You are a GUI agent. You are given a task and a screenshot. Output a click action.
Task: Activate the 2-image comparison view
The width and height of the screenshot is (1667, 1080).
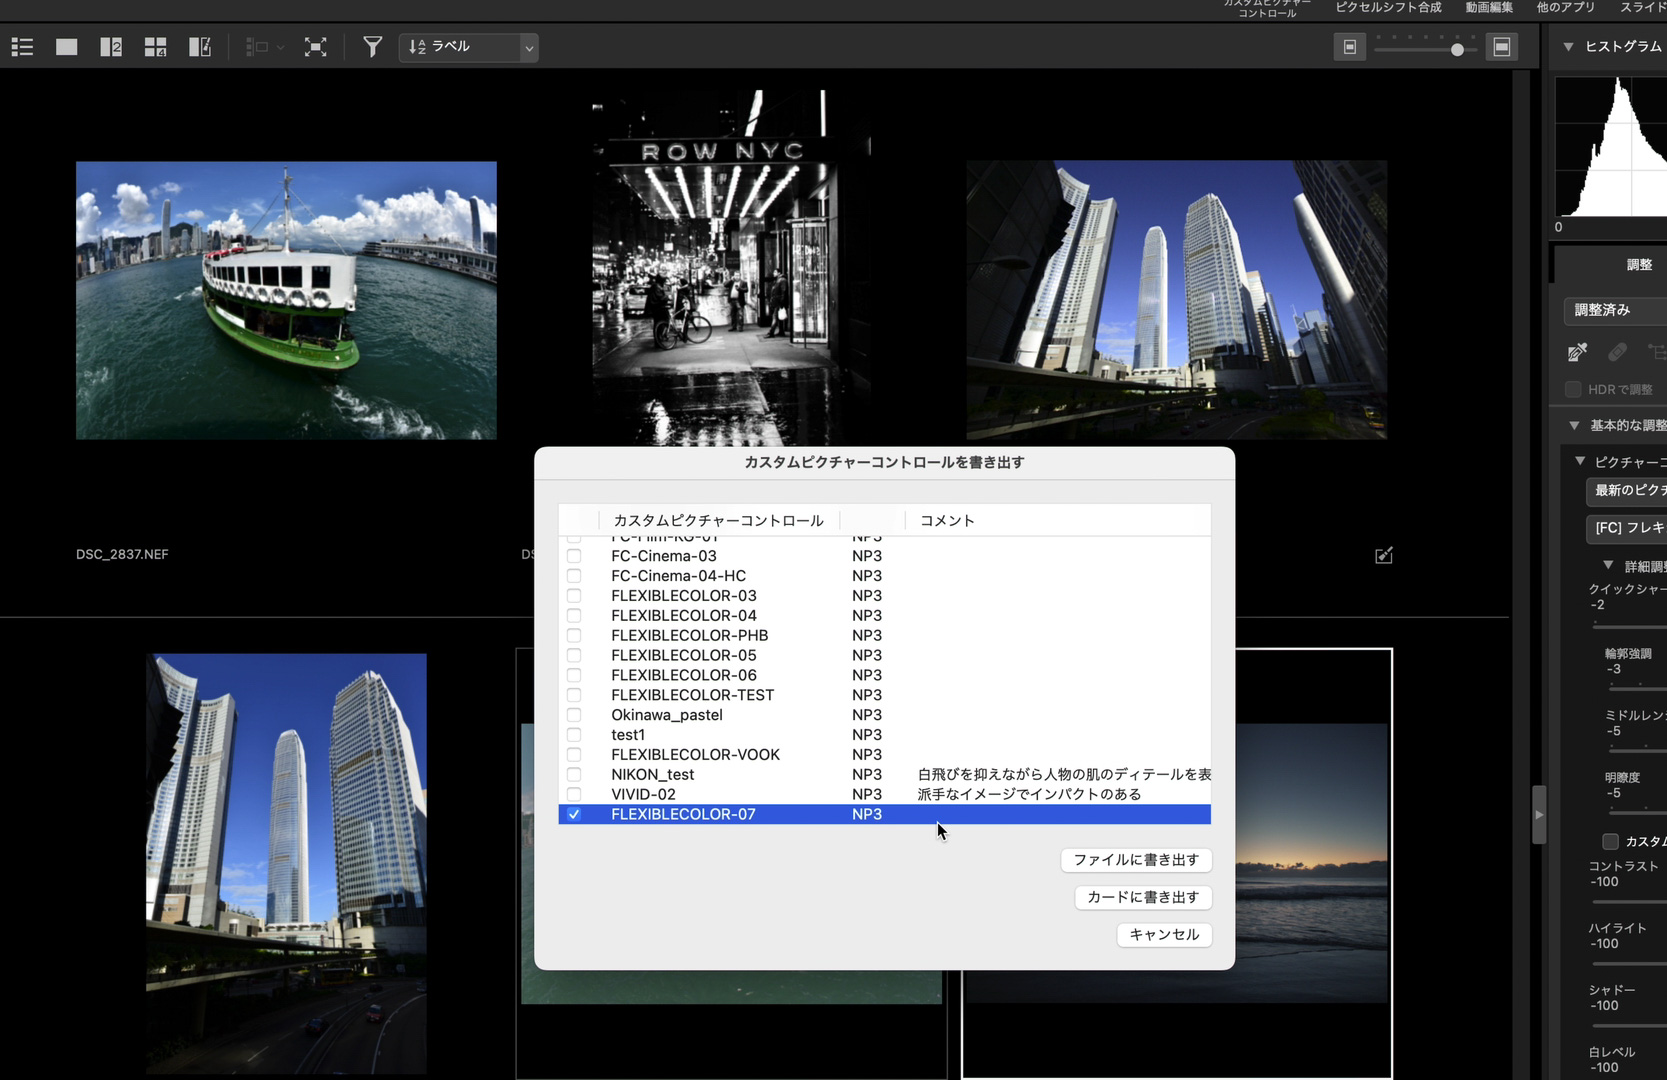(110, 46)
